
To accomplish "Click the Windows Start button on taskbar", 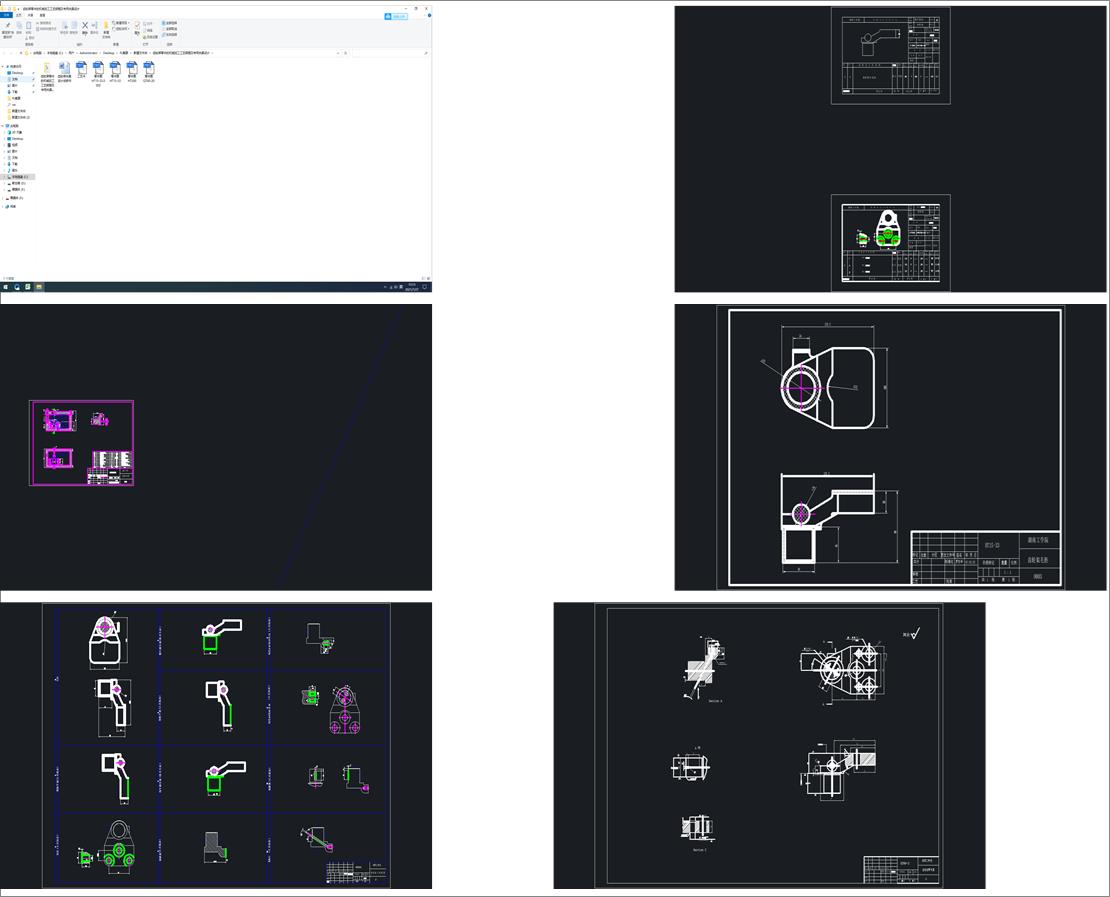I will 6,287.
